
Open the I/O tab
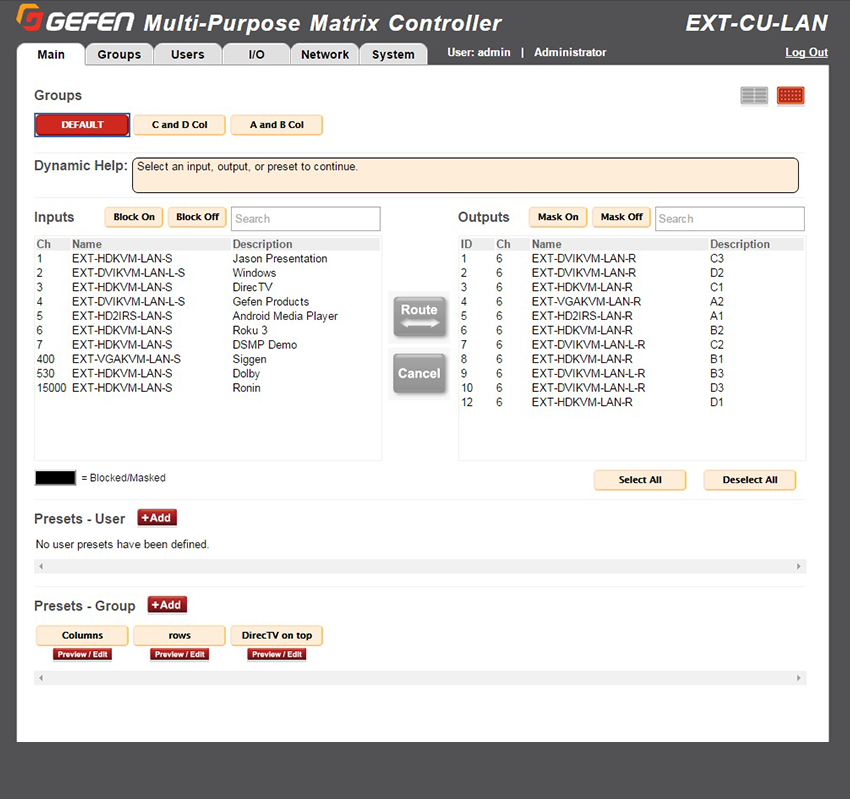click(256, 55)
